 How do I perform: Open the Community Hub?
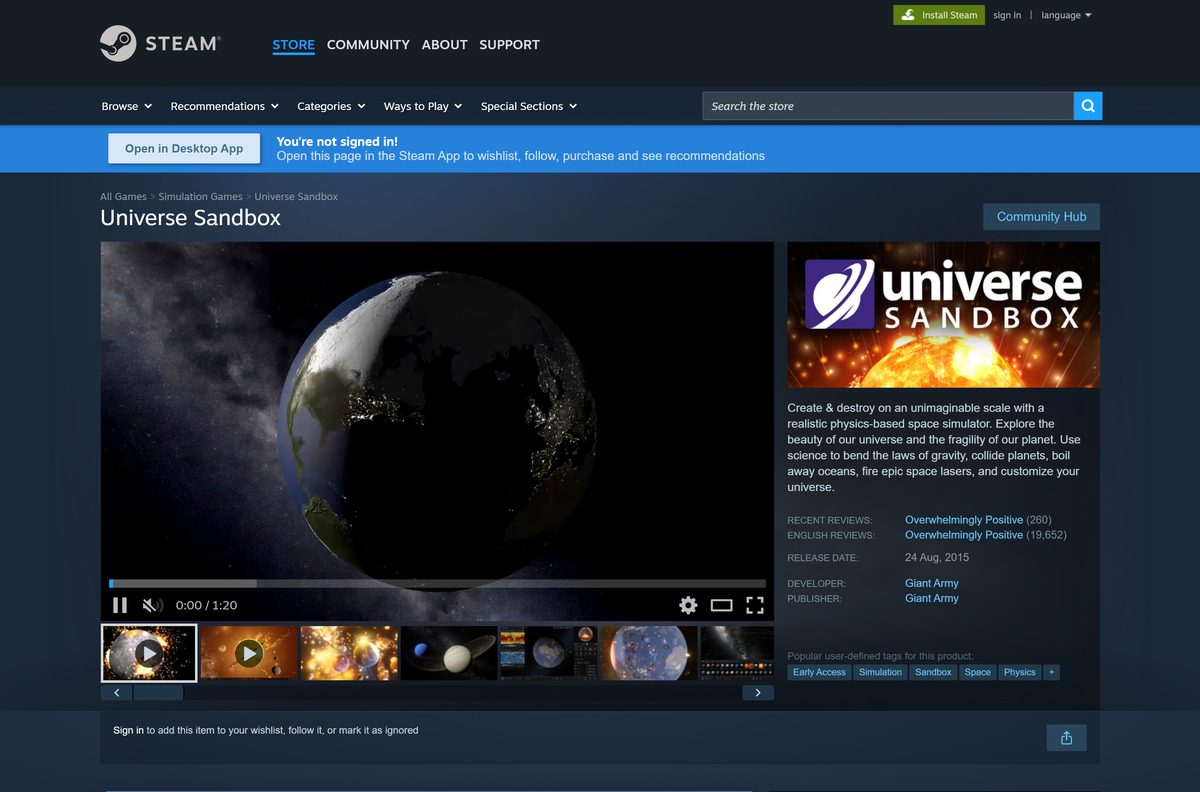pyautogui.click(x=1041, y=216)
